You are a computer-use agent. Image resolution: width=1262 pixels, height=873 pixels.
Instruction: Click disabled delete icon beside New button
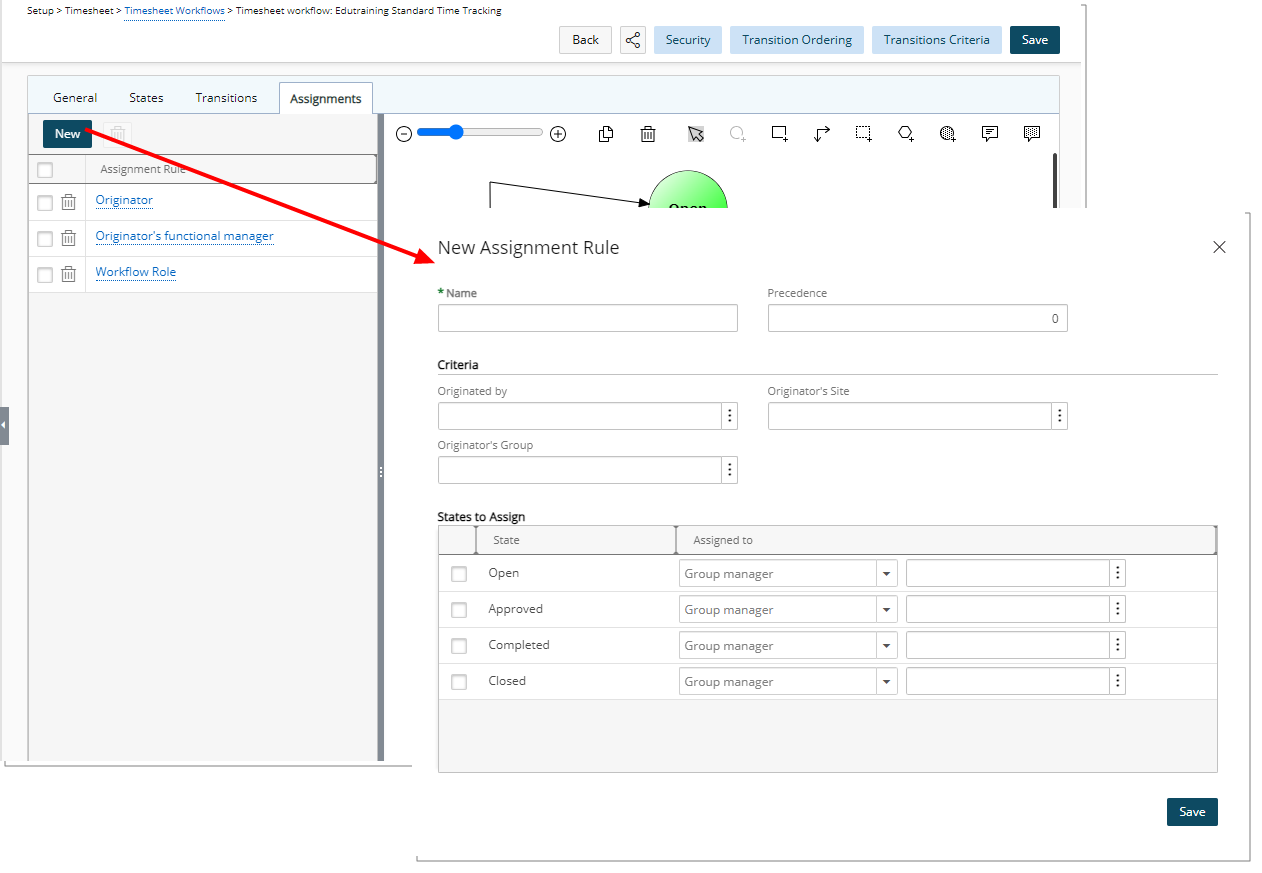117,134
